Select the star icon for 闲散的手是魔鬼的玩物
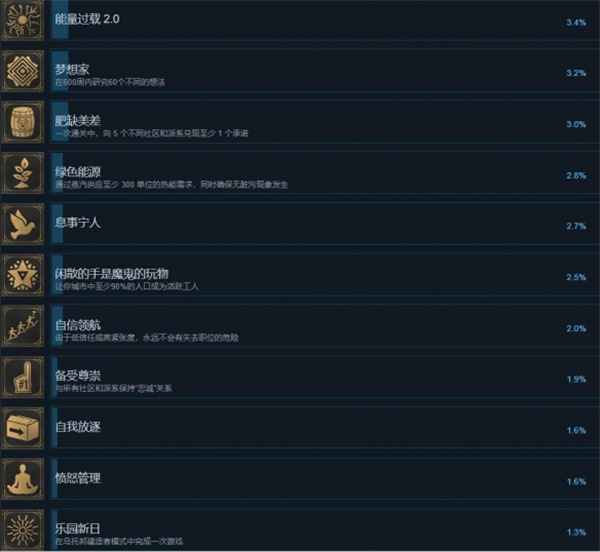Image resolution: width=600 pixels, height=552 pixels. (23, 275)
